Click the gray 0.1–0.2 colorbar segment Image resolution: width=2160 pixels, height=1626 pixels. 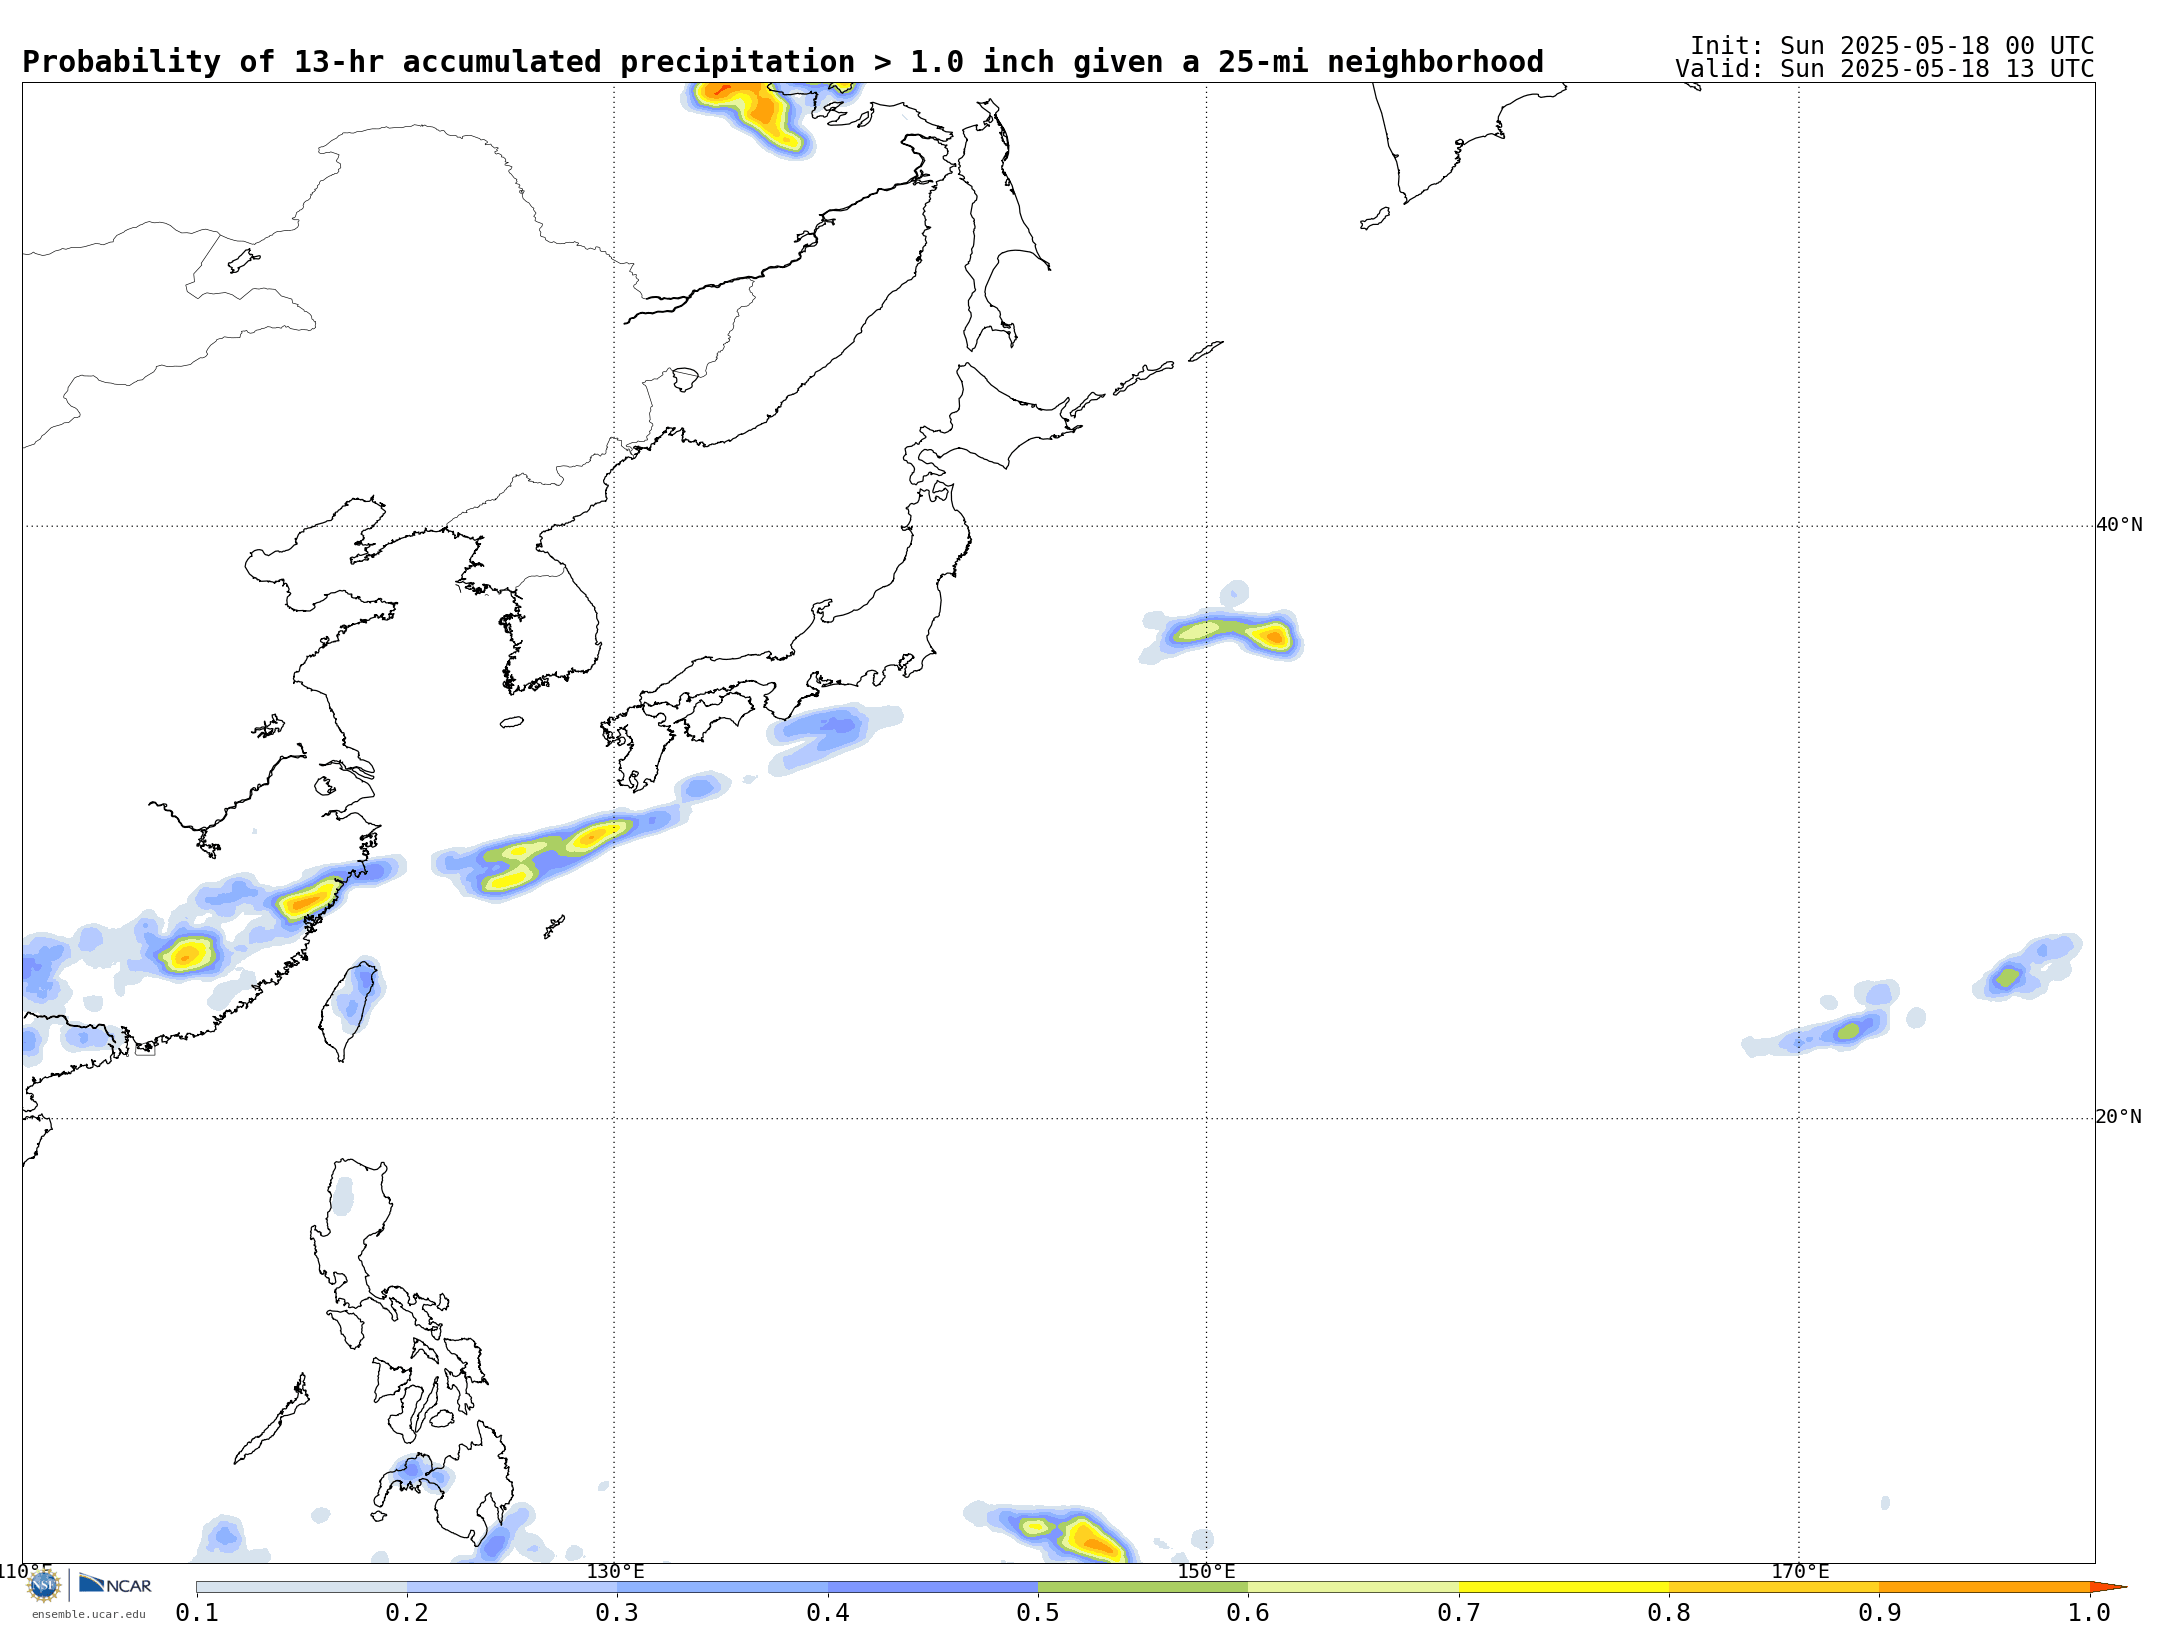(x=301, y=1587)
